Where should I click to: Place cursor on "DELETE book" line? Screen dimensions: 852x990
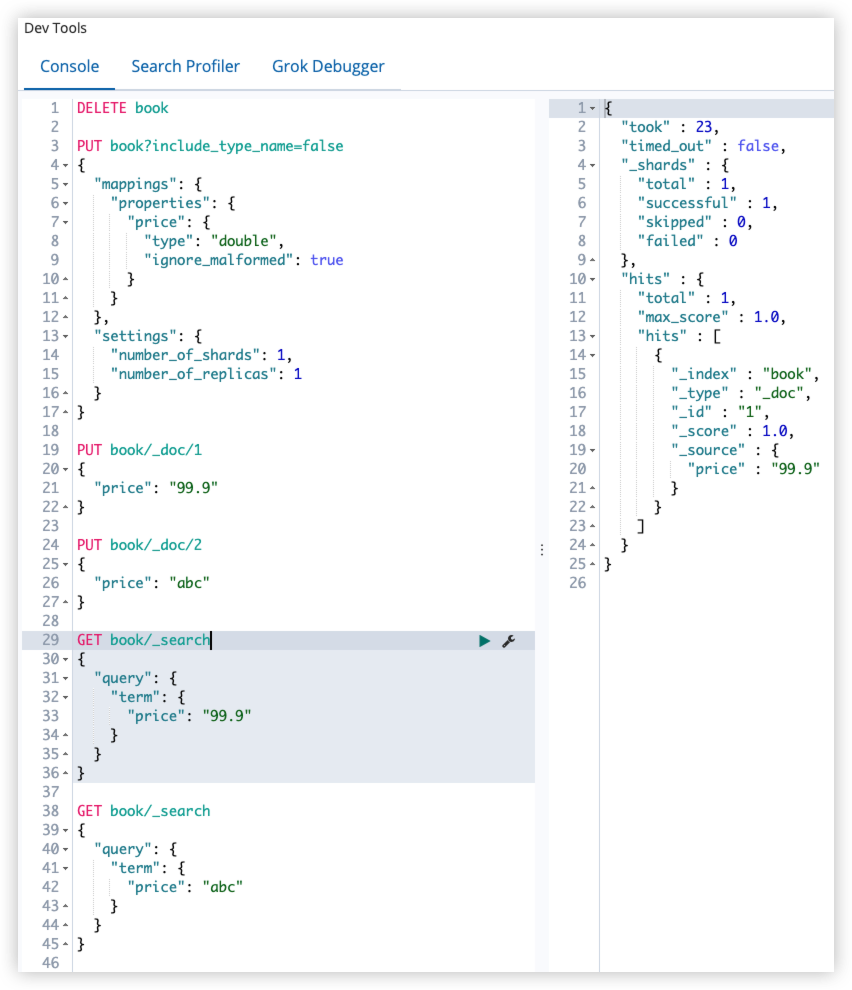pos(123,108)
